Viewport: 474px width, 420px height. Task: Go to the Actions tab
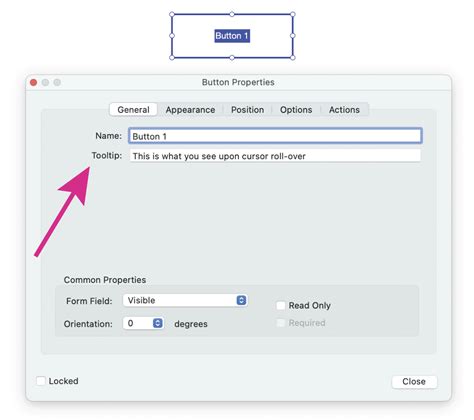pos(344,110)
